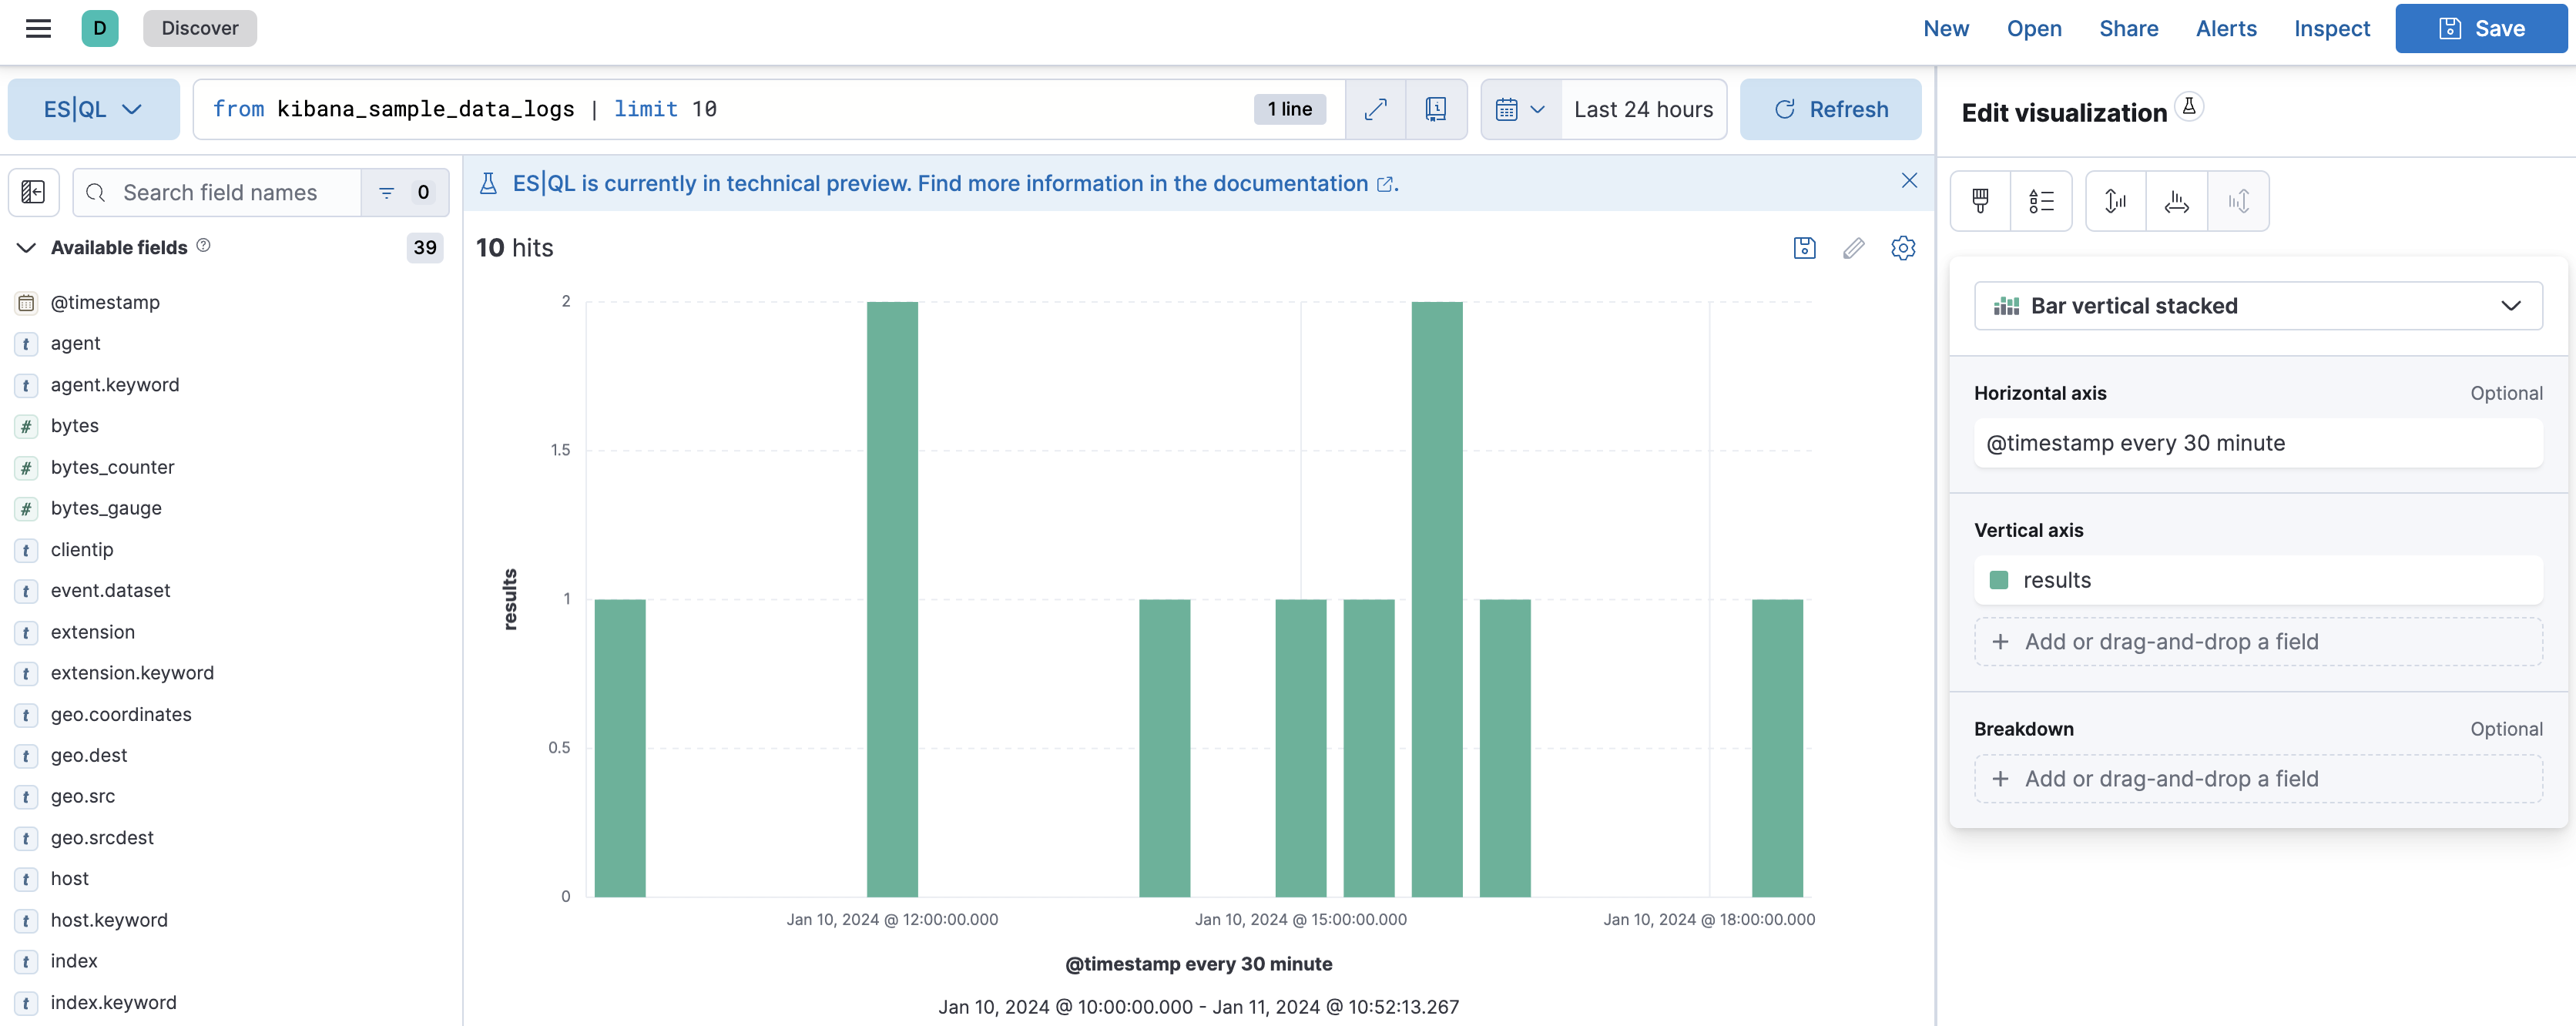Click the right axis settings icon
This screenshot has height=1026, width=2576.
pos(2238,201)
